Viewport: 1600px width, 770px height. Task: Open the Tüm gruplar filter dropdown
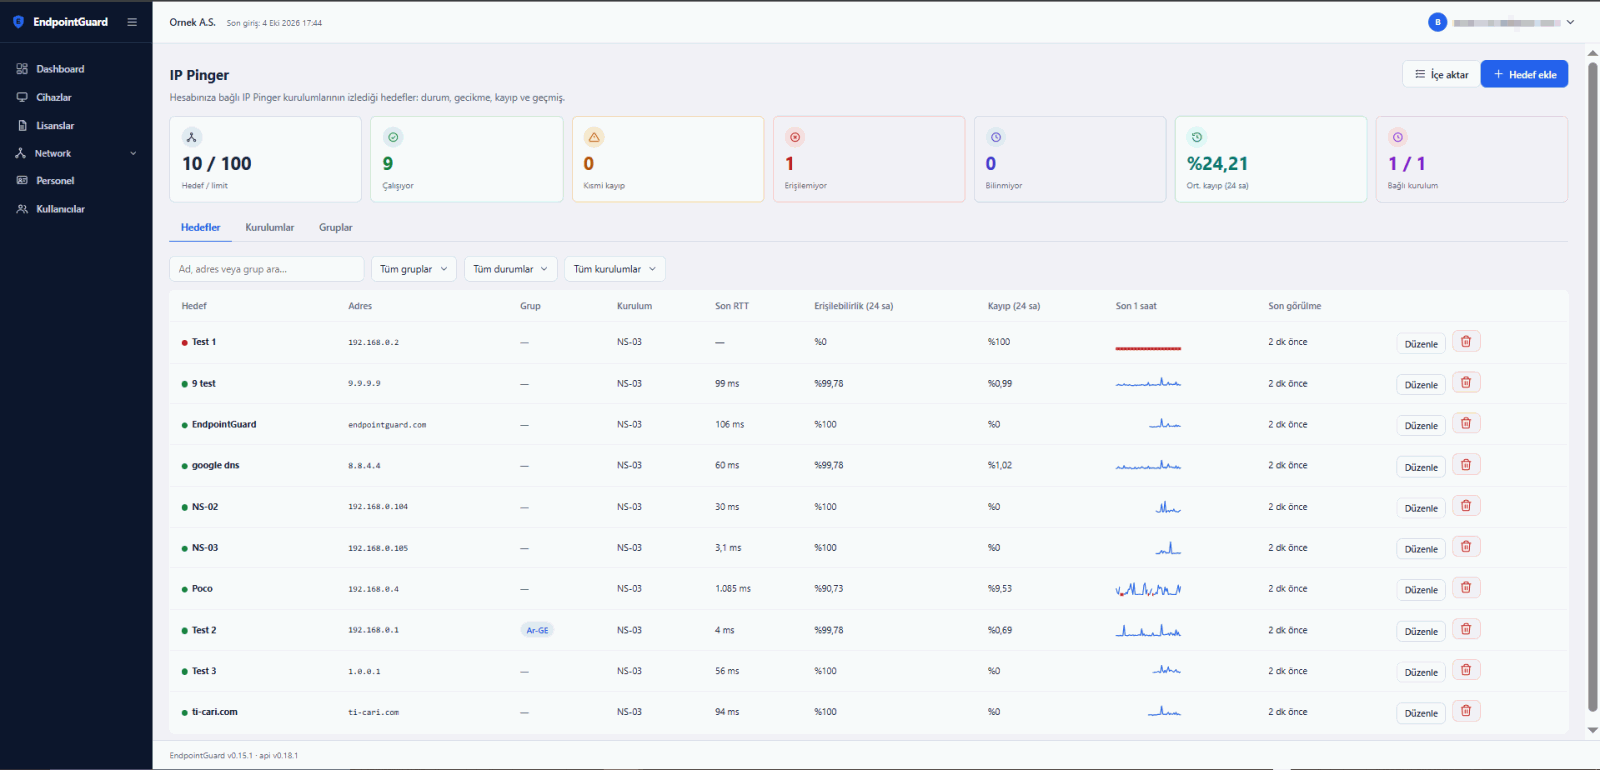[x=414, y=269]
